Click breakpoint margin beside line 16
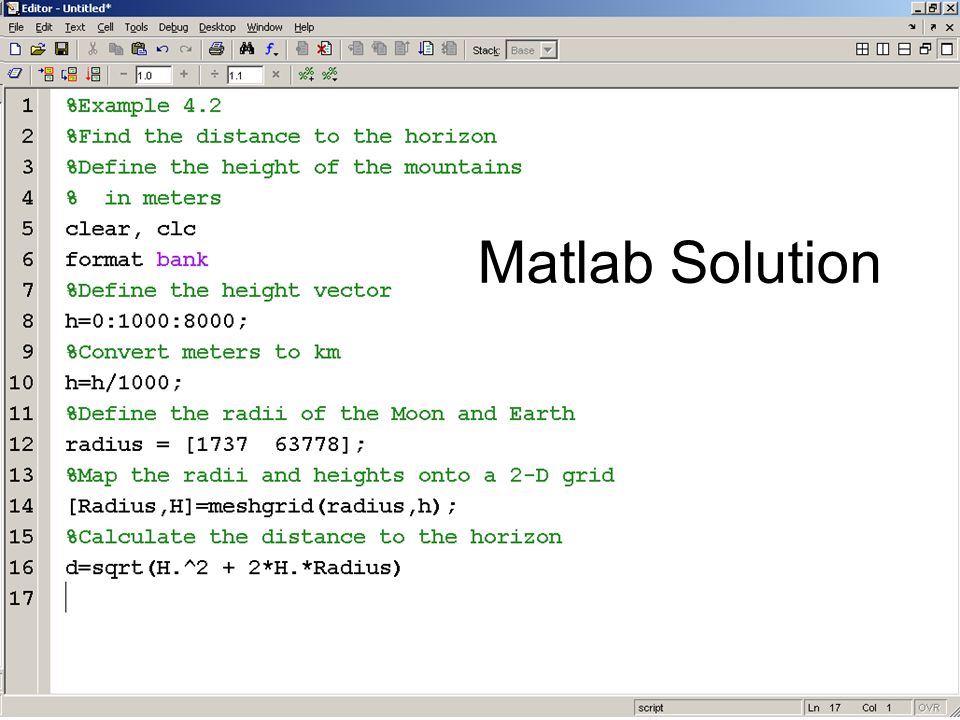Image resolution: width=960 pixels, height=720 pixels. tap(43, 568)
